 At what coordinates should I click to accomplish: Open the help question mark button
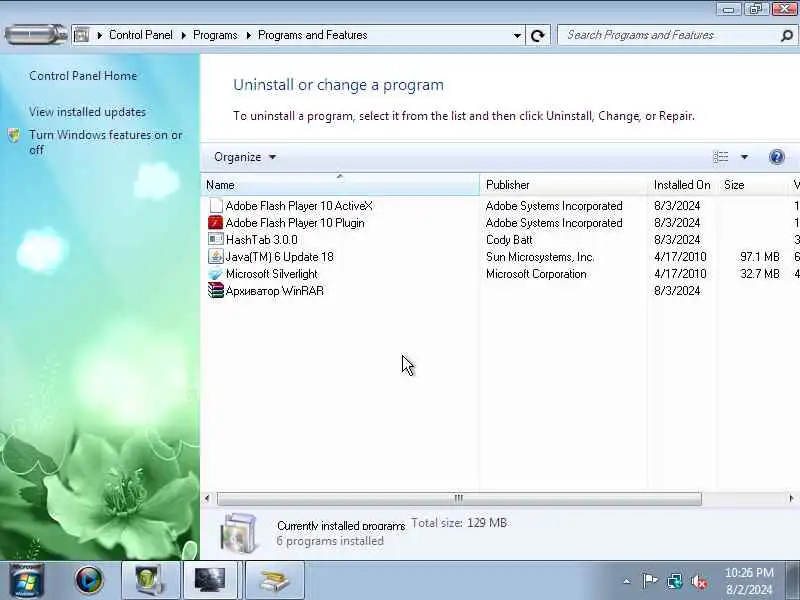coord(777,157)
